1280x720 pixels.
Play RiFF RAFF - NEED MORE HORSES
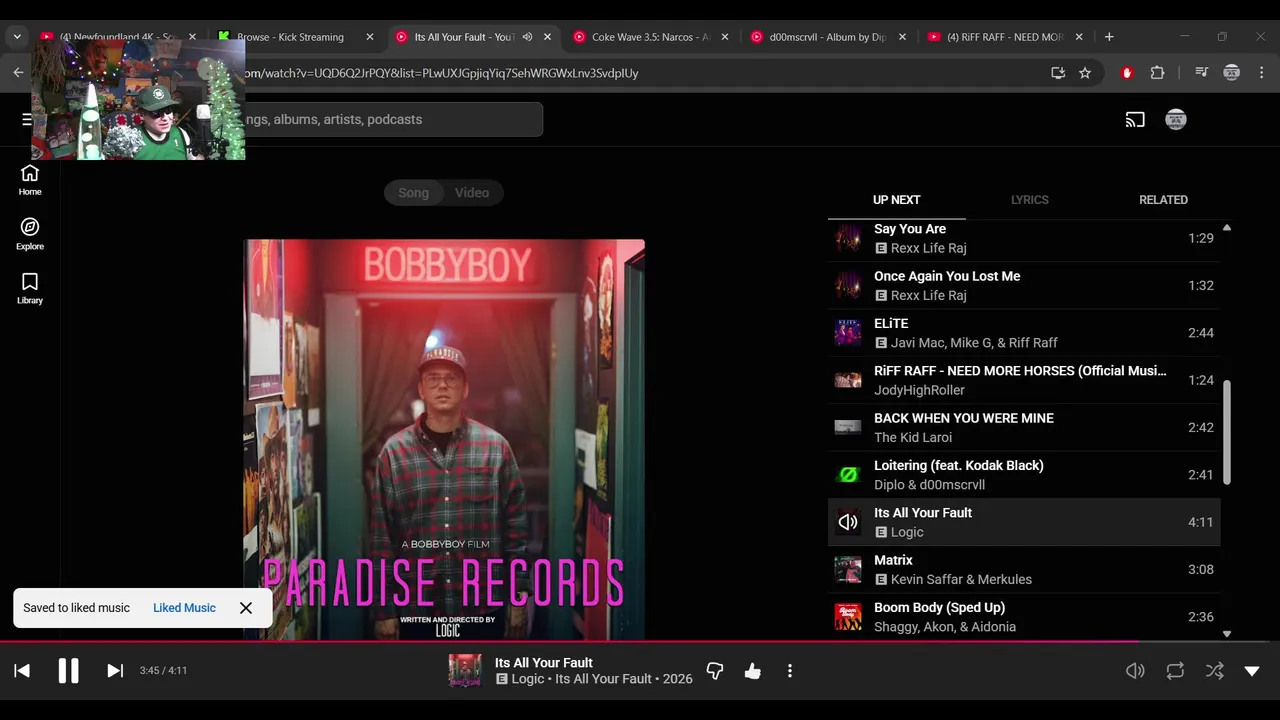pos(1024,380)
